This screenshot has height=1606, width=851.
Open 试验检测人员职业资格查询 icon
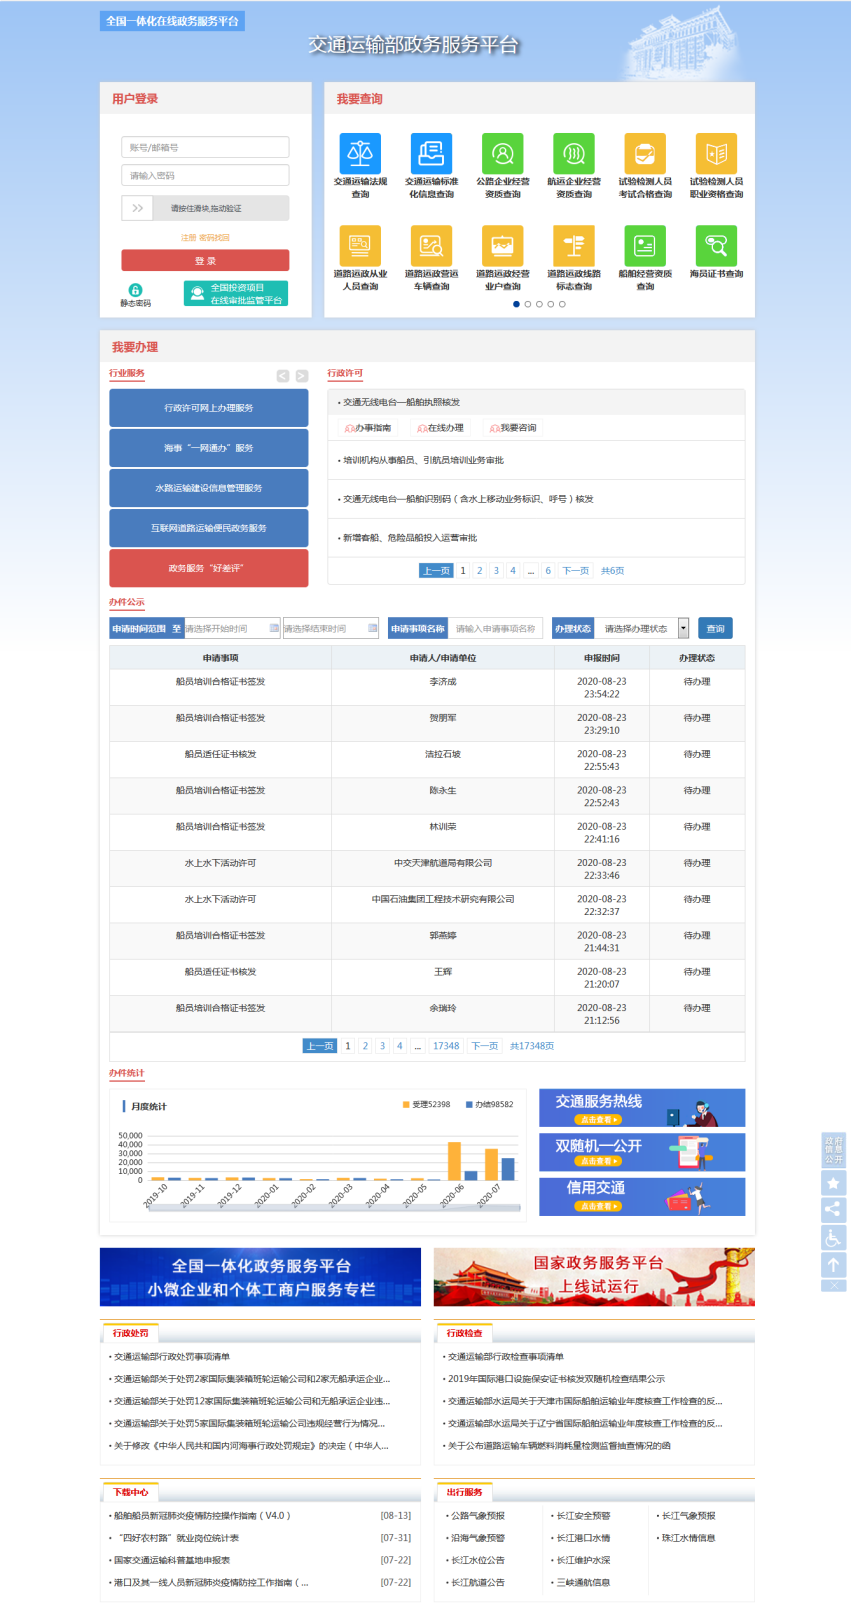click(x=716, y=153)
